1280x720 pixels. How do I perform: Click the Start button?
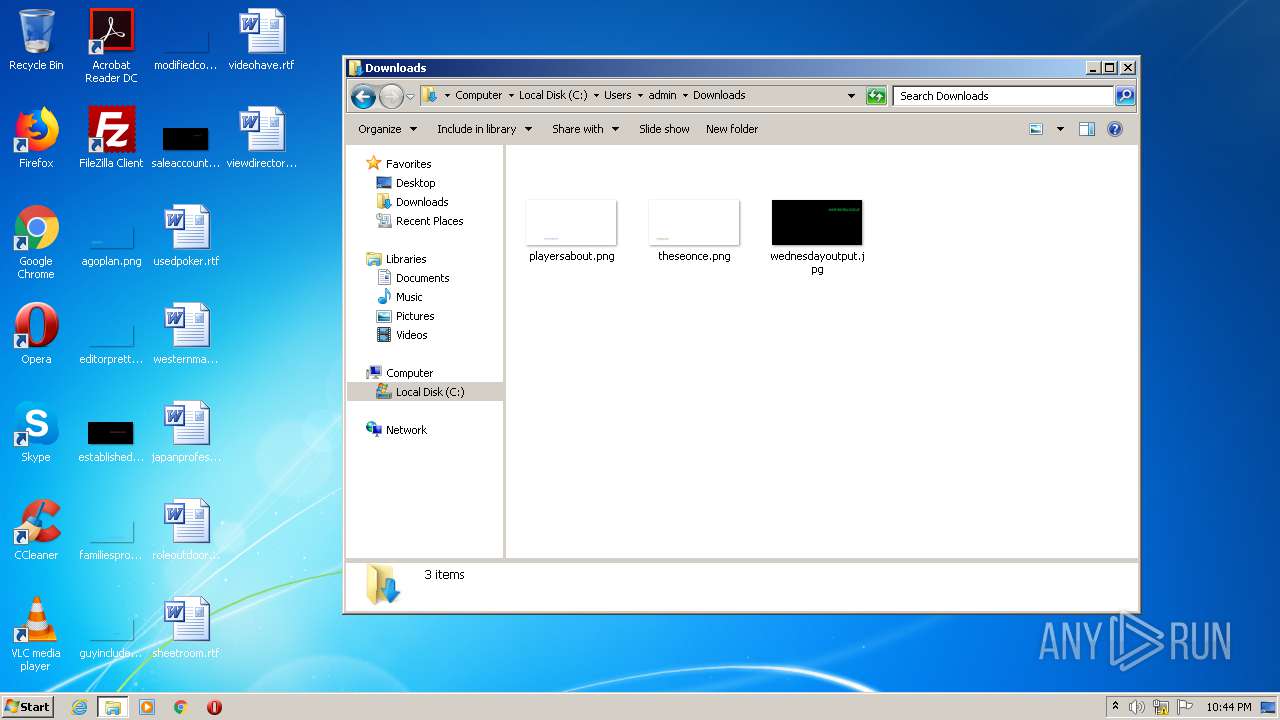click(x=28, y=707)
